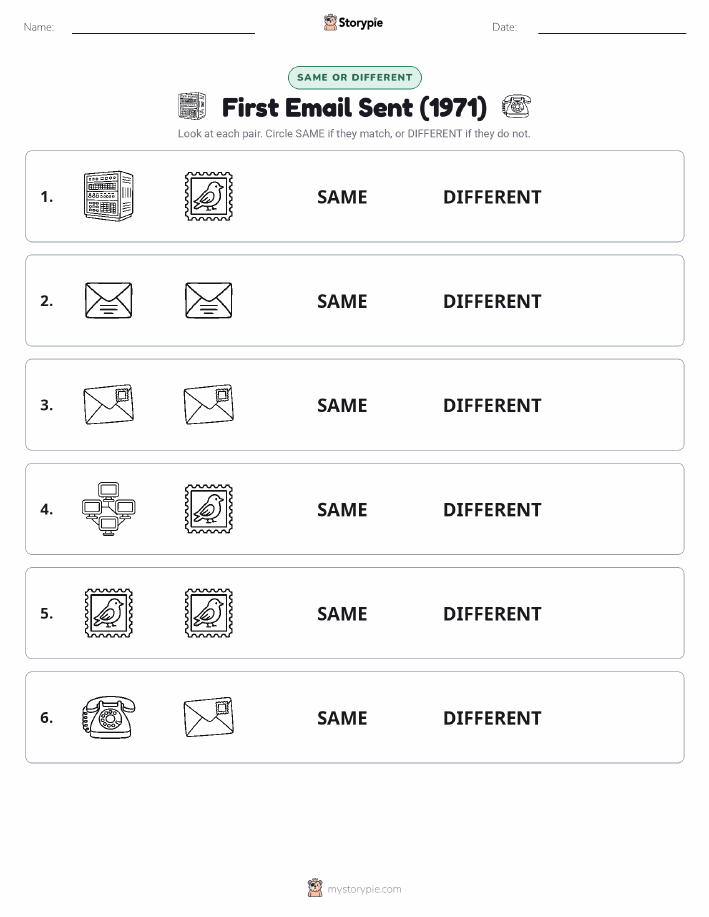Select the left envelope in row 2
Image resolution: width=709 pixels, height=917 pixels.
tap(109, 300)
